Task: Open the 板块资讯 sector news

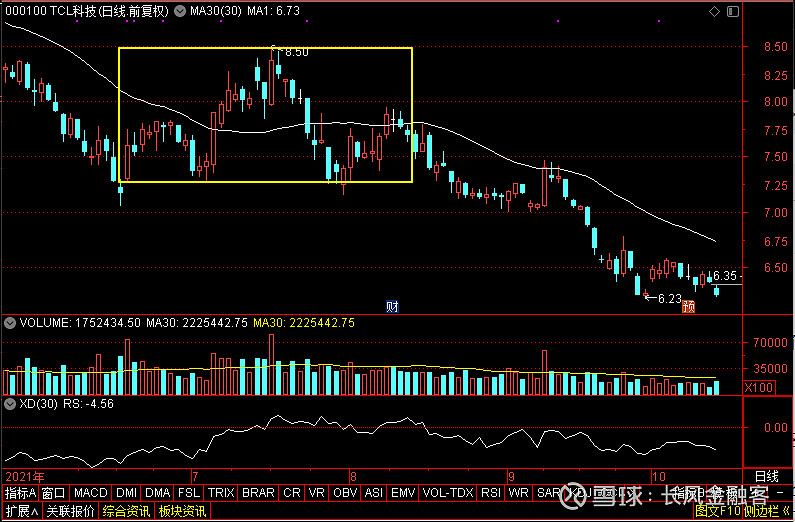Action: tap(181, 511)
